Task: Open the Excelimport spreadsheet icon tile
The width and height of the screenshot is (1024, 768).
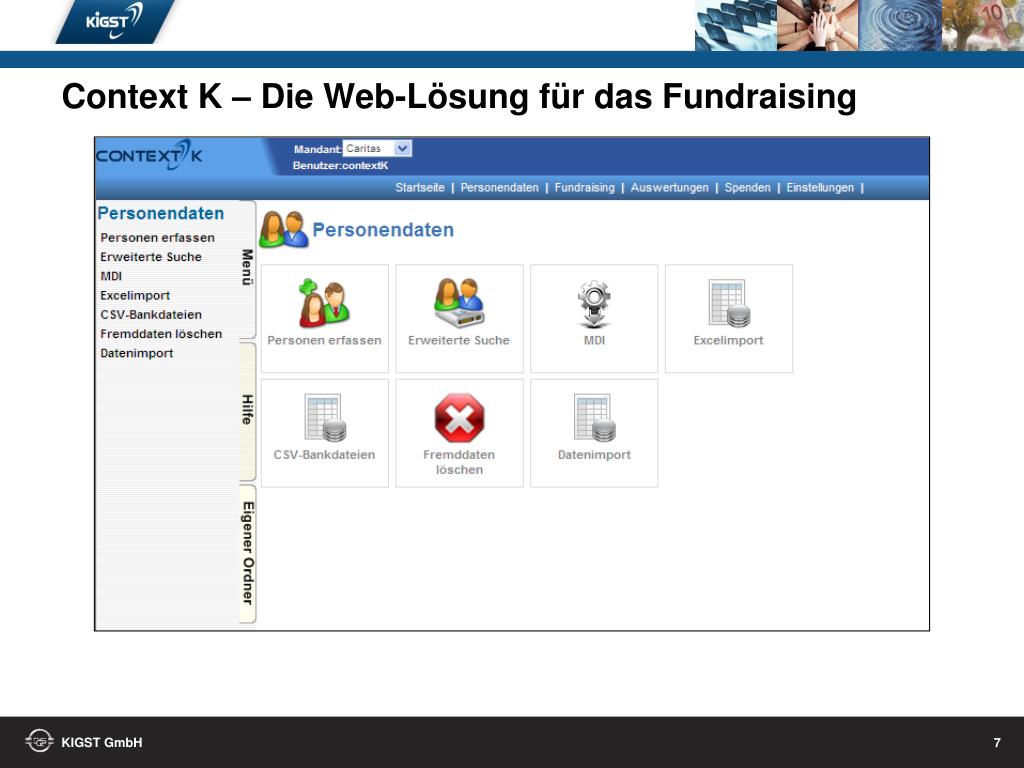Action: click(729, 303)
